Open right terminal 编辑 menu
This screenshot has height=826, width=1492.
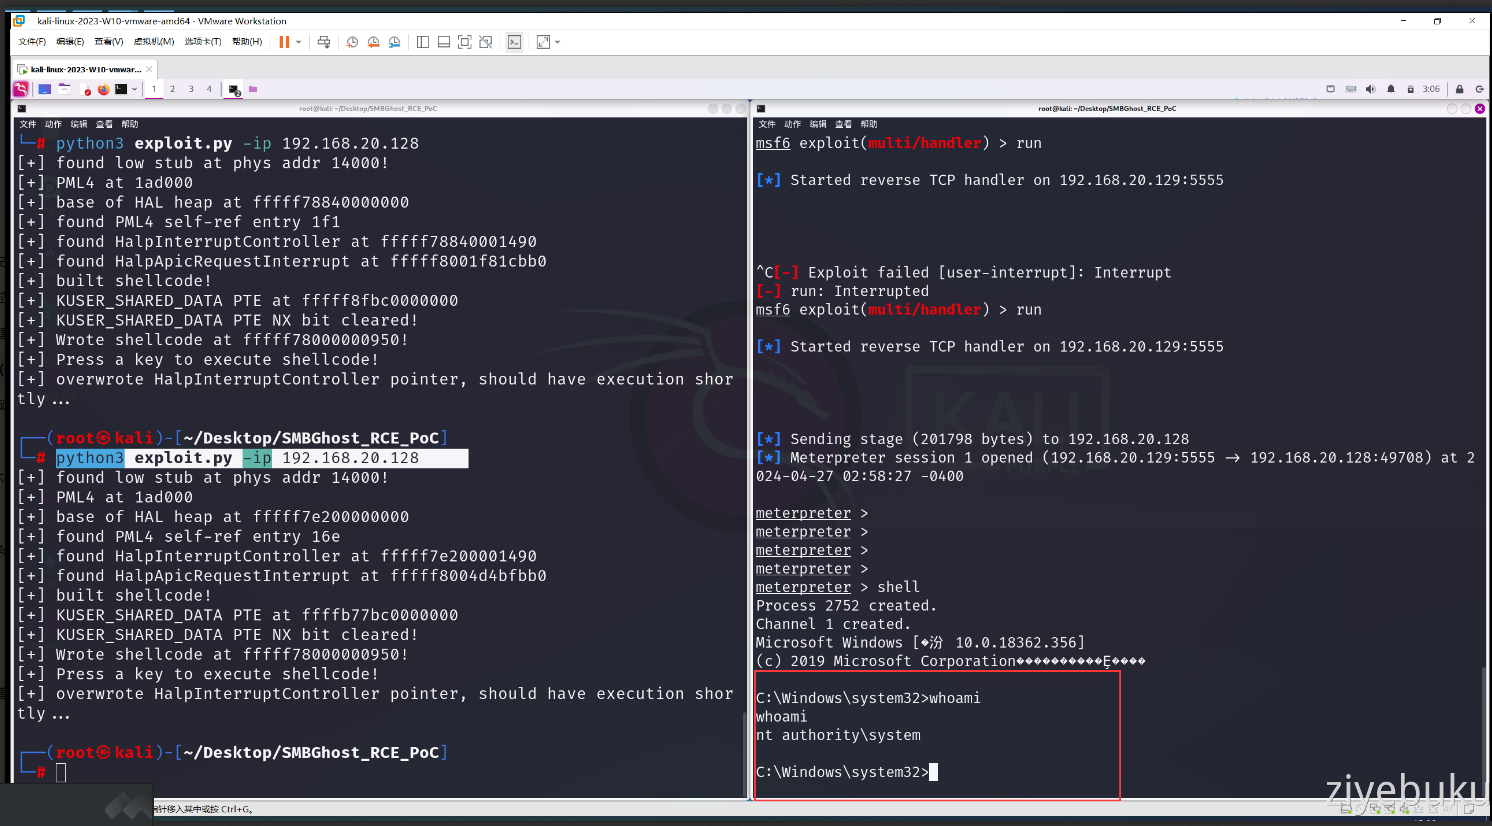pos(818,125)
